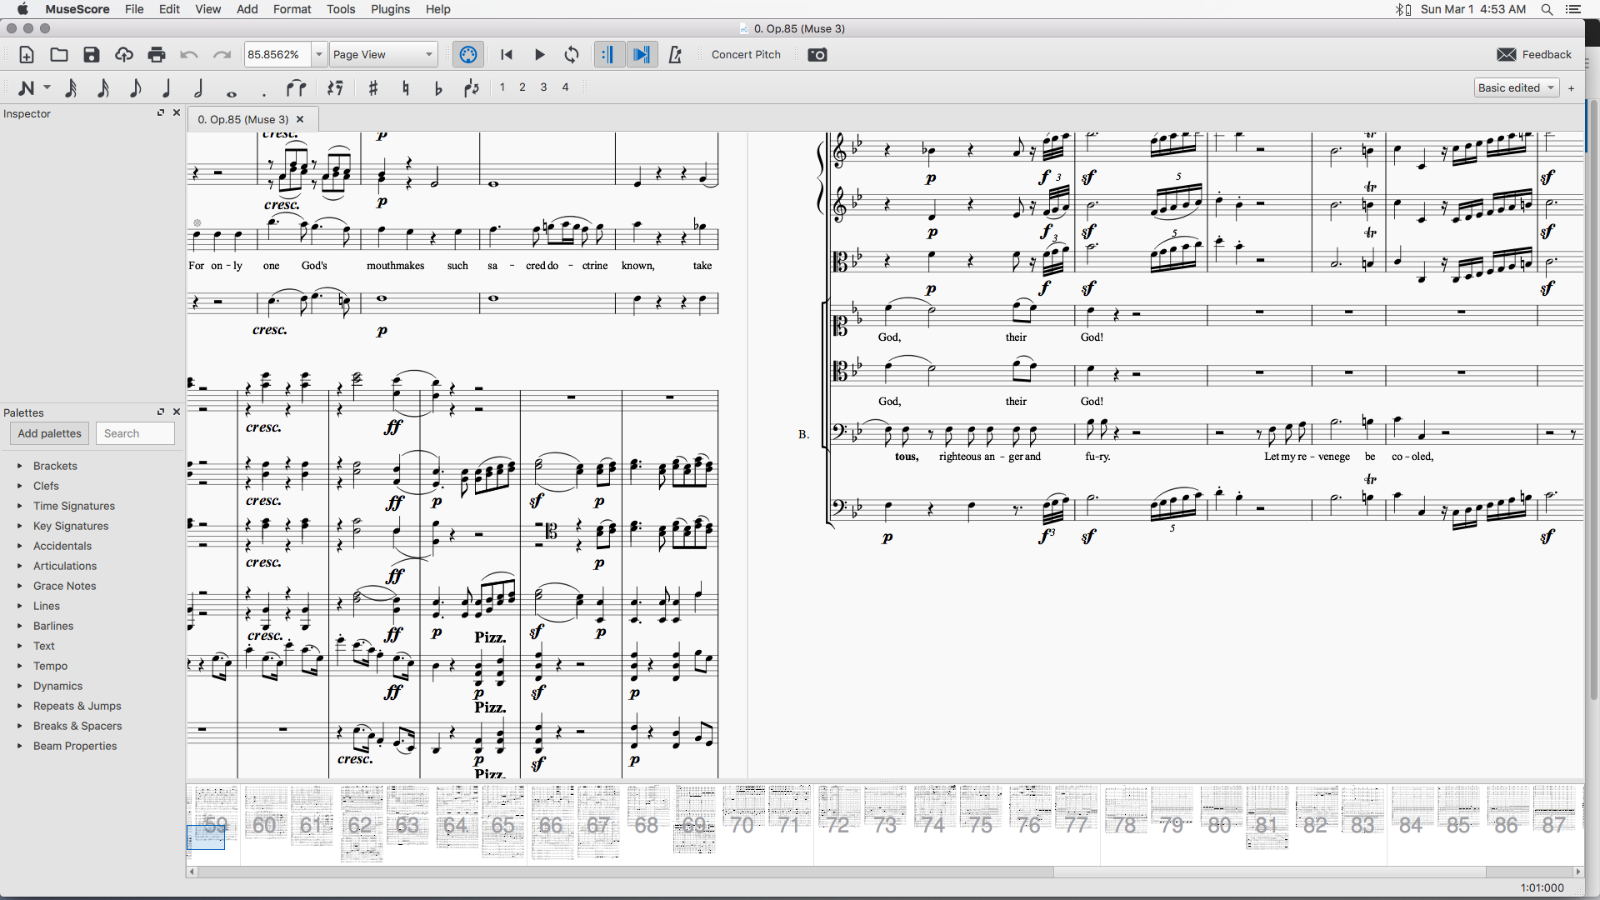
Task: Apply sharp accidental
Action: [x=373, y=88]
